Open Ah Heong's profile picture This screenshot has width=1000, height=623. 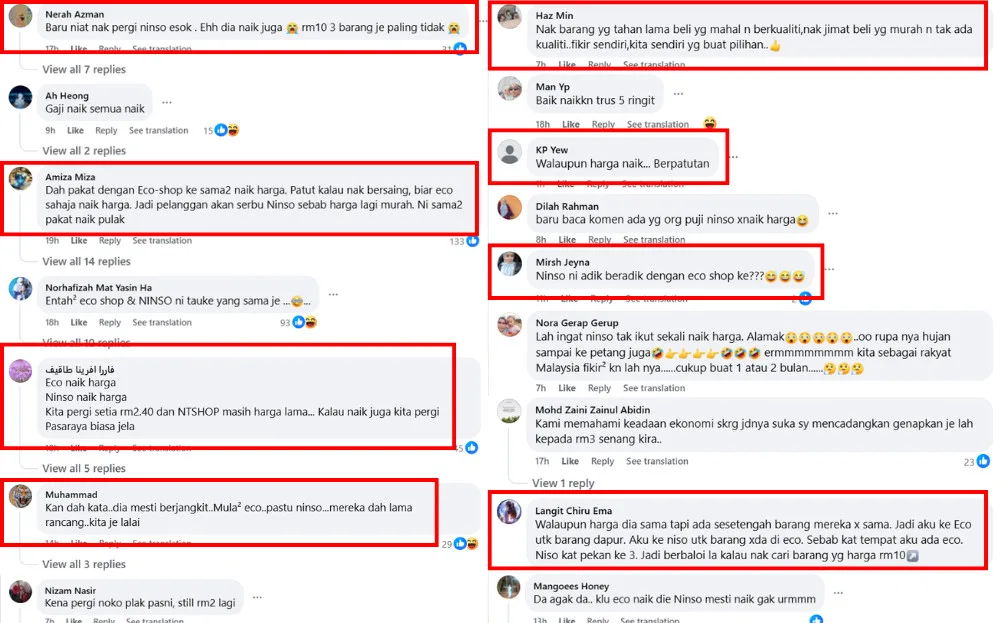tap(21, 97)
